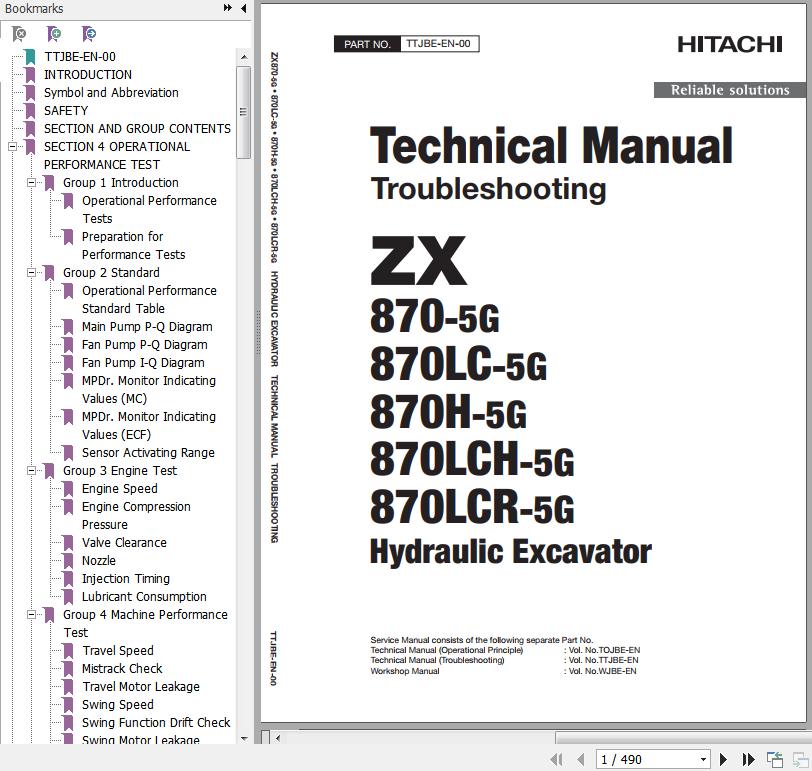Select Main Pump P-Q Diagram bookmark
This screenshot has height=771, width=812.
pos(147,327)
